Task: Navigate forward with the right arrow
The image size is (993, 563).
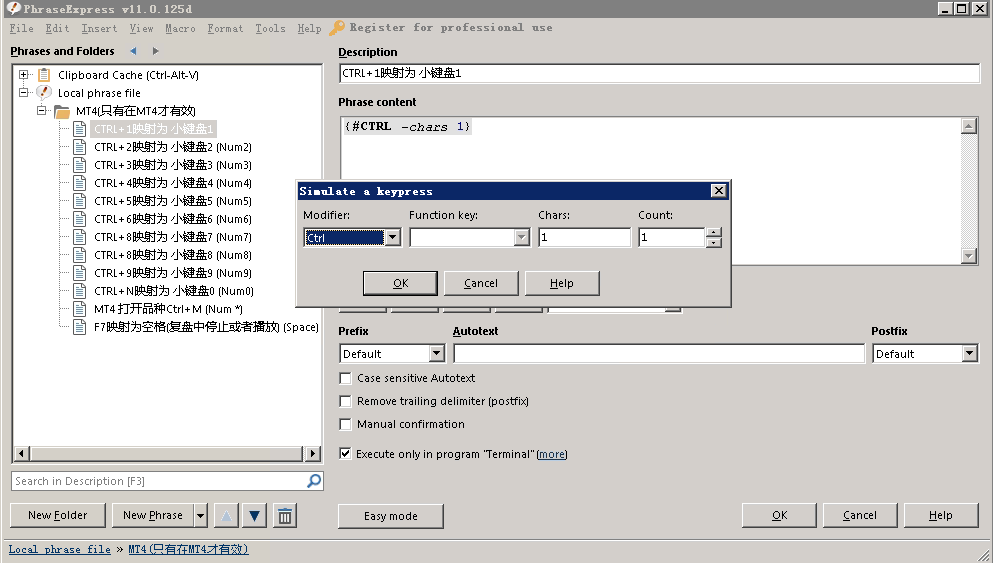Action: pyautogui.click(x=156, y=51)
